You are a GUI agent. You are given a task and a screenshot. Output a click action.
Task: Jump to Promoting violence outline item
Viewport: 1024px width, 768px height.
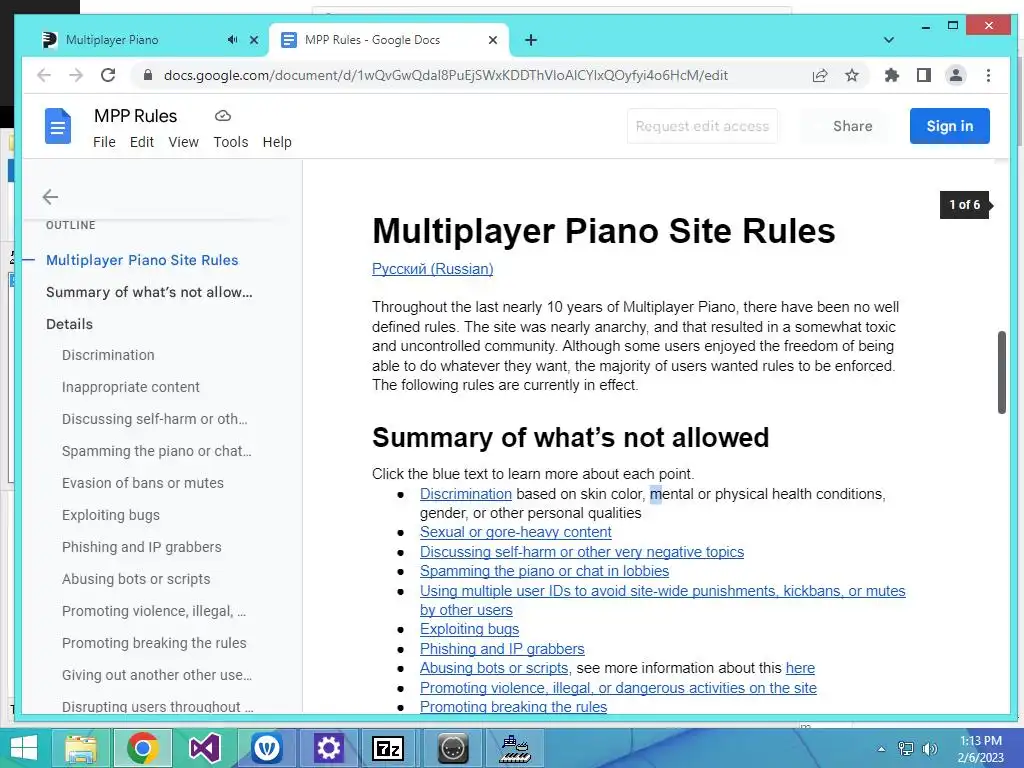154,611
